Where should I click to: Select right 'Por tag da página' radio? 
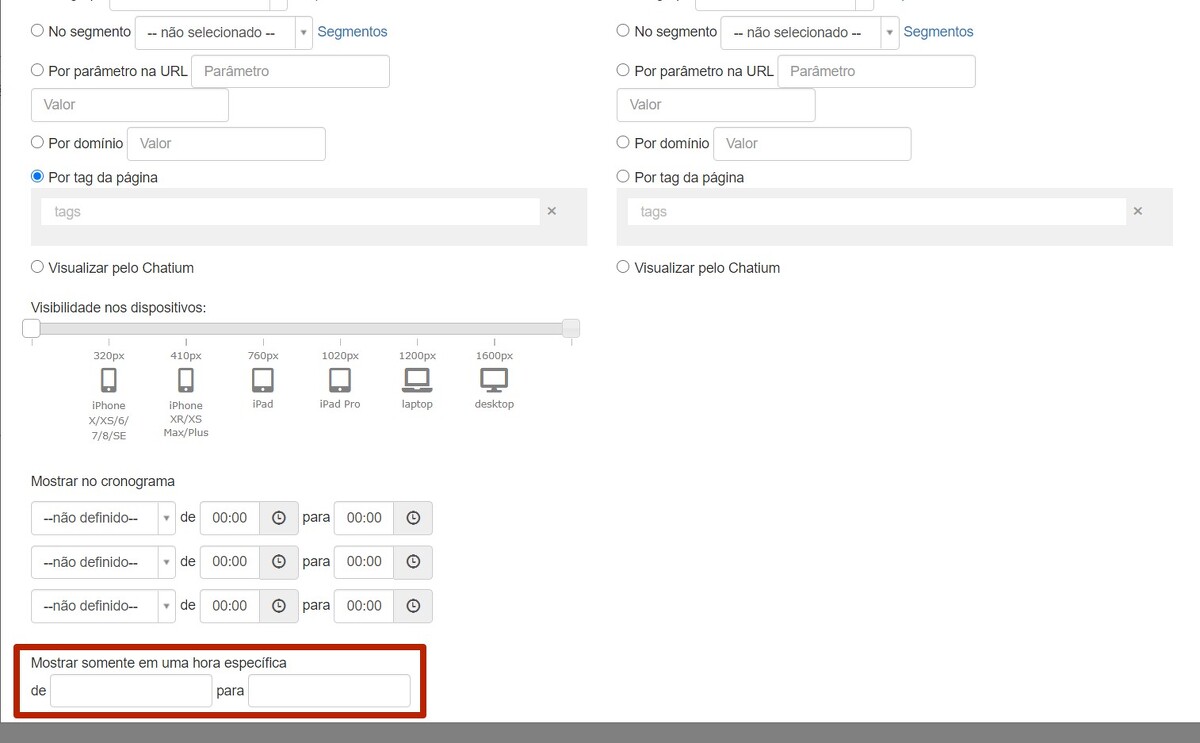coord(624,177)
